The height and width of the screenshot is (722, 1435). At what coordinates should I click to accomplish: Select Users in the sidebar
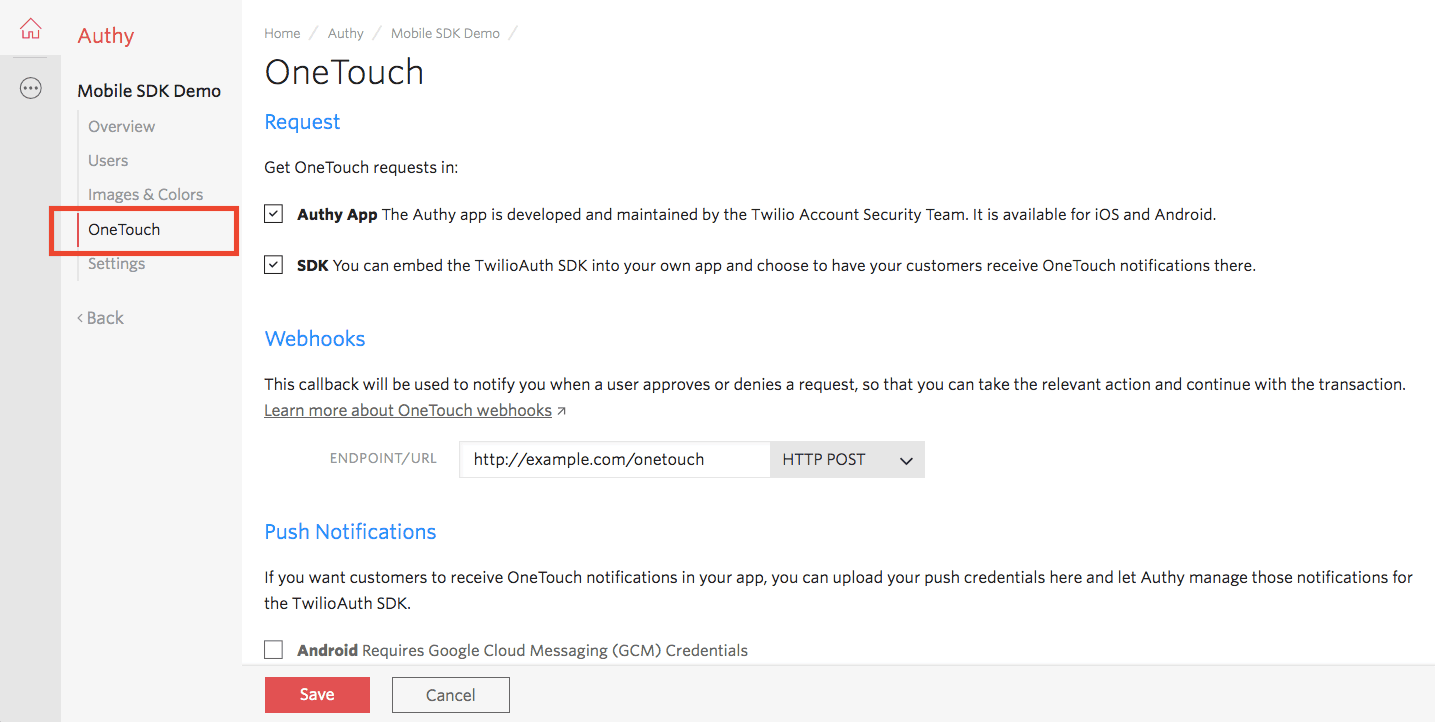108,161
